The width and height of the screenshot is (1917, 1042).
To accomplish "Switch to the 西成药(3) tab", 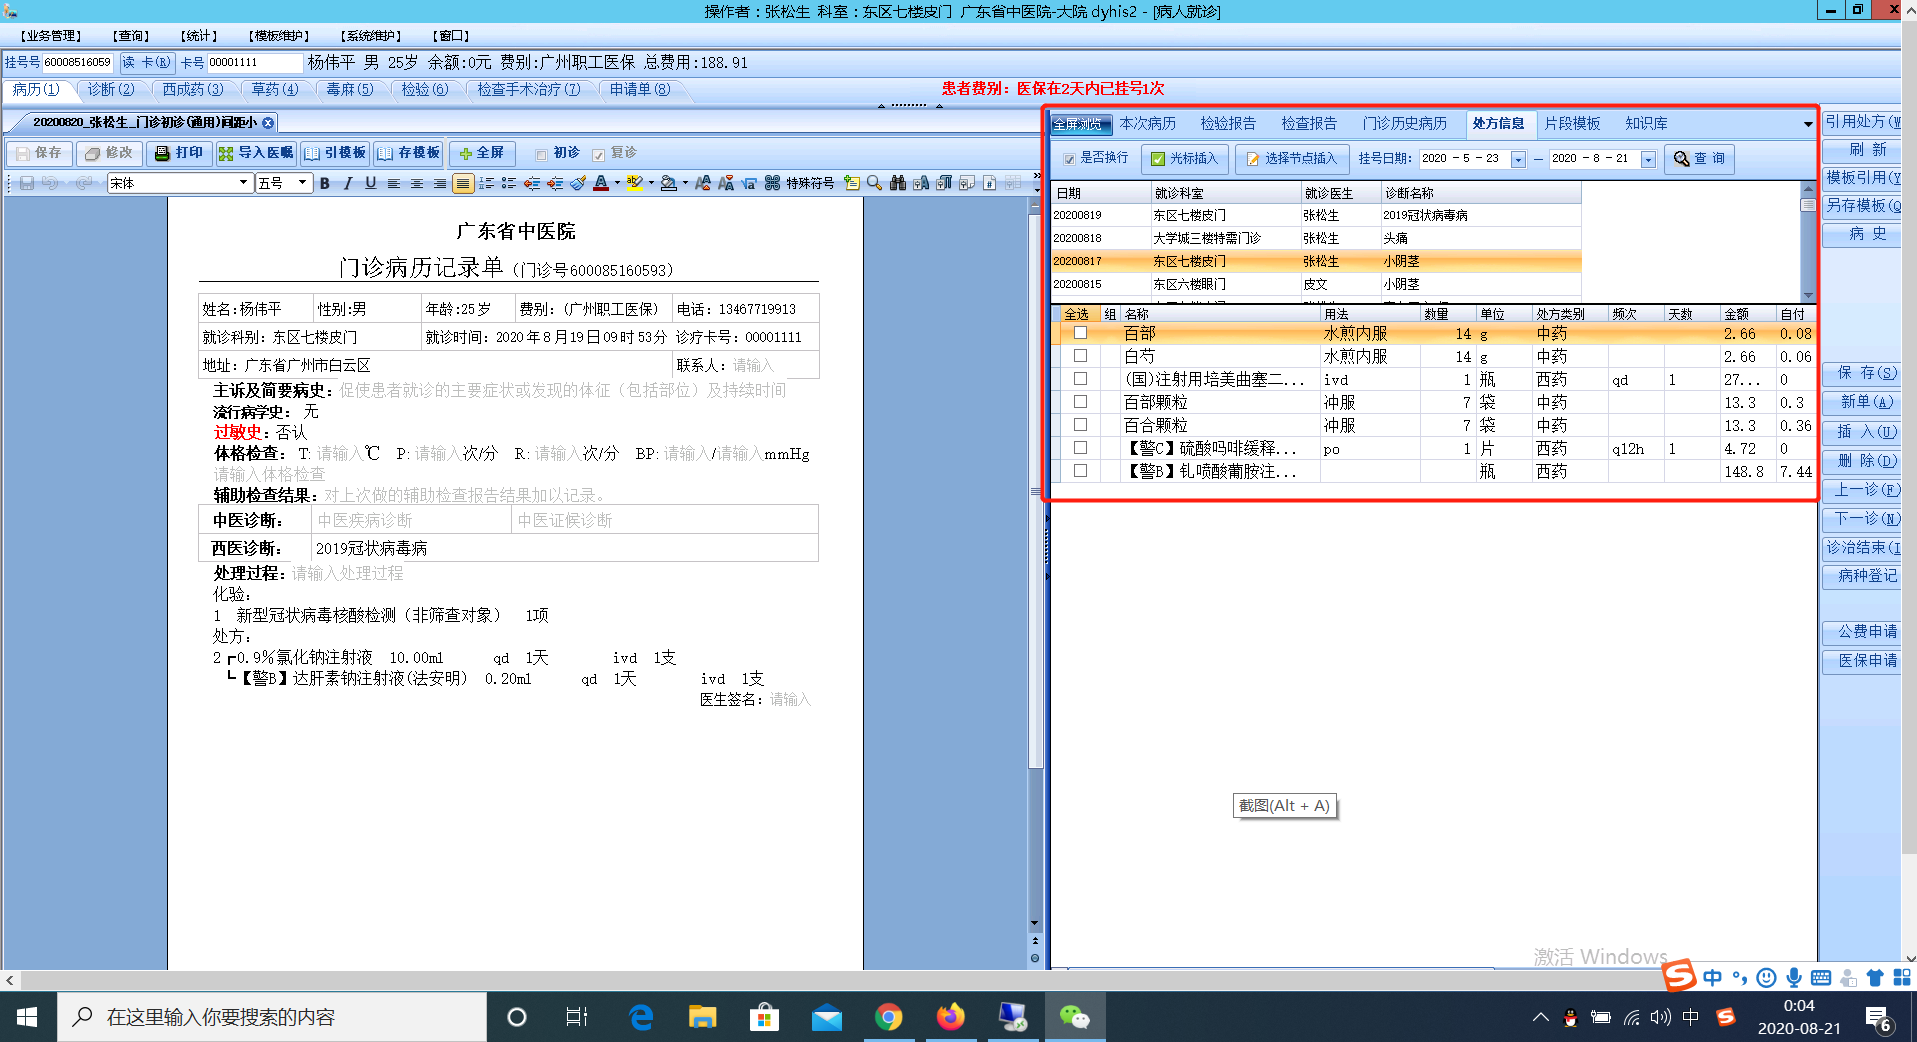I will pyautogui.click(x=192, y=90).
